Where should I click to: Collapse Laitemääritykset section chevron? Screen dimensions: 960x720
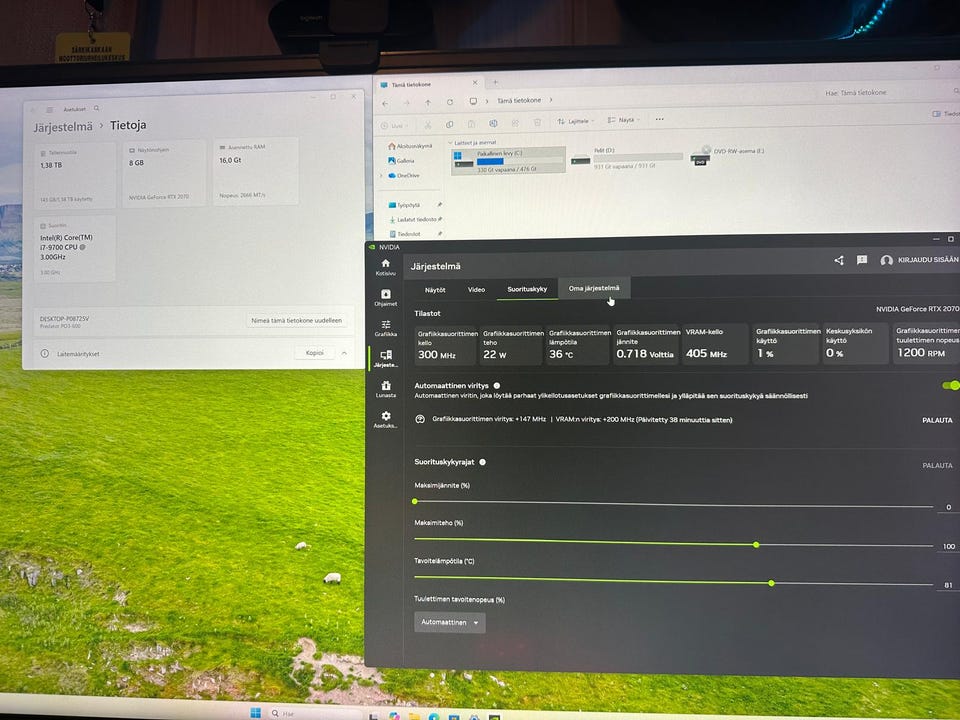coord(344,353)
